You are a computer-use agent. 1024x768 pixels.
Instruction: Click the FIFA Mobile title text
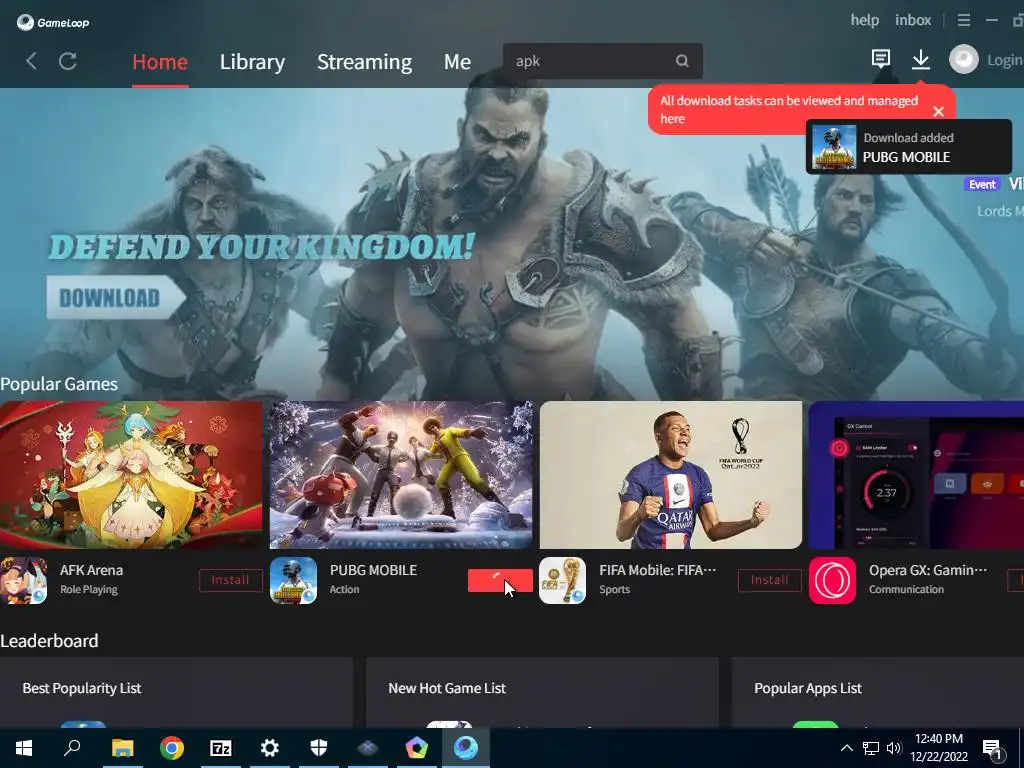[x=658, y=570]
